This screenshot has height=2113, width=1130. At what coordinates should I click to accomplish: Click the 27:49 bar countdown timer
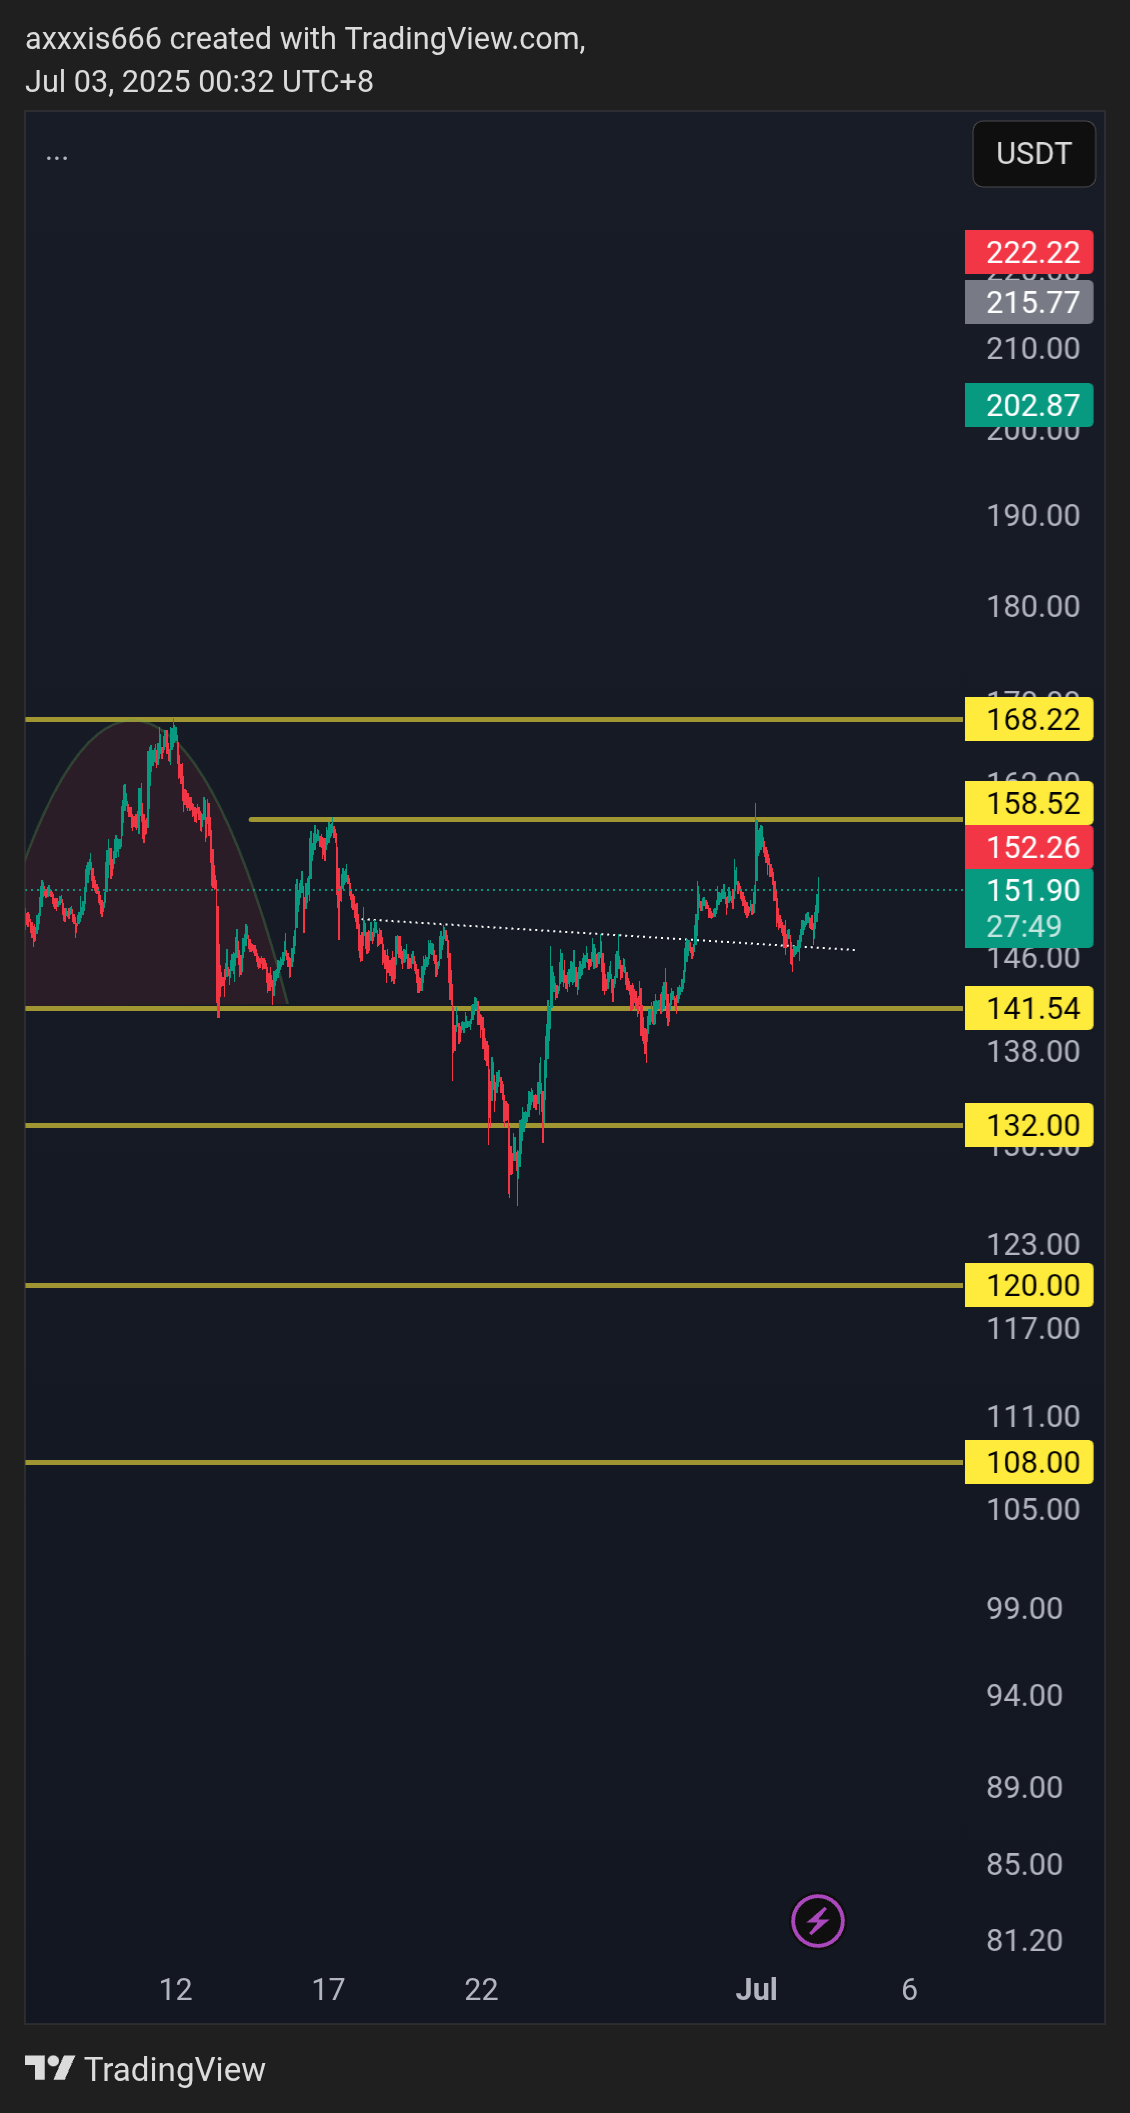click(x=1024, y=927)
